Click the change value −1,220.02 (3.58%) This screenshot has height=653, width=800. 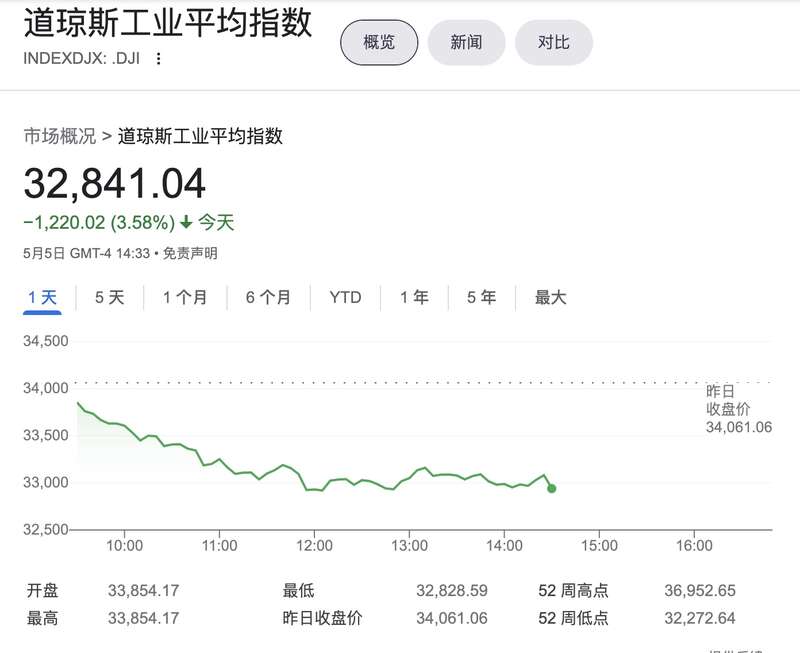99,223
